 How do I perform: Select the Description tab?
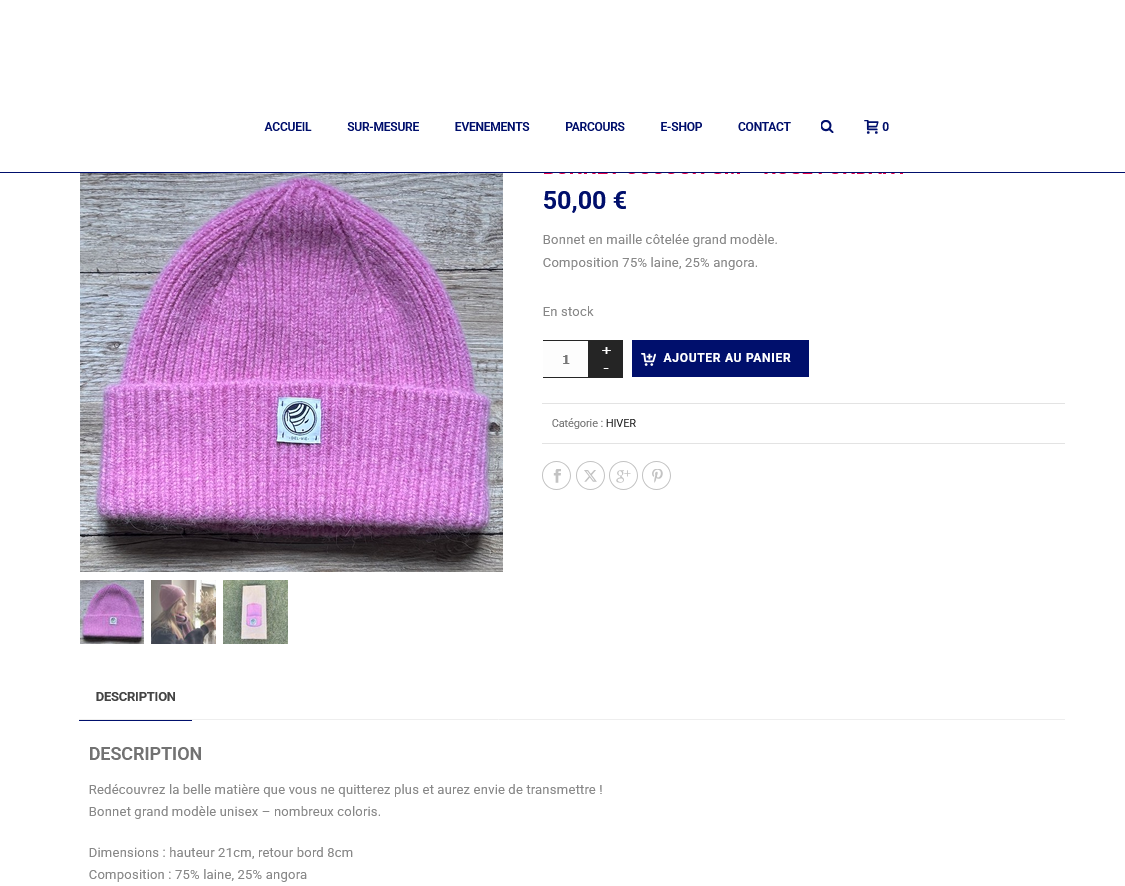coord(136,697)
